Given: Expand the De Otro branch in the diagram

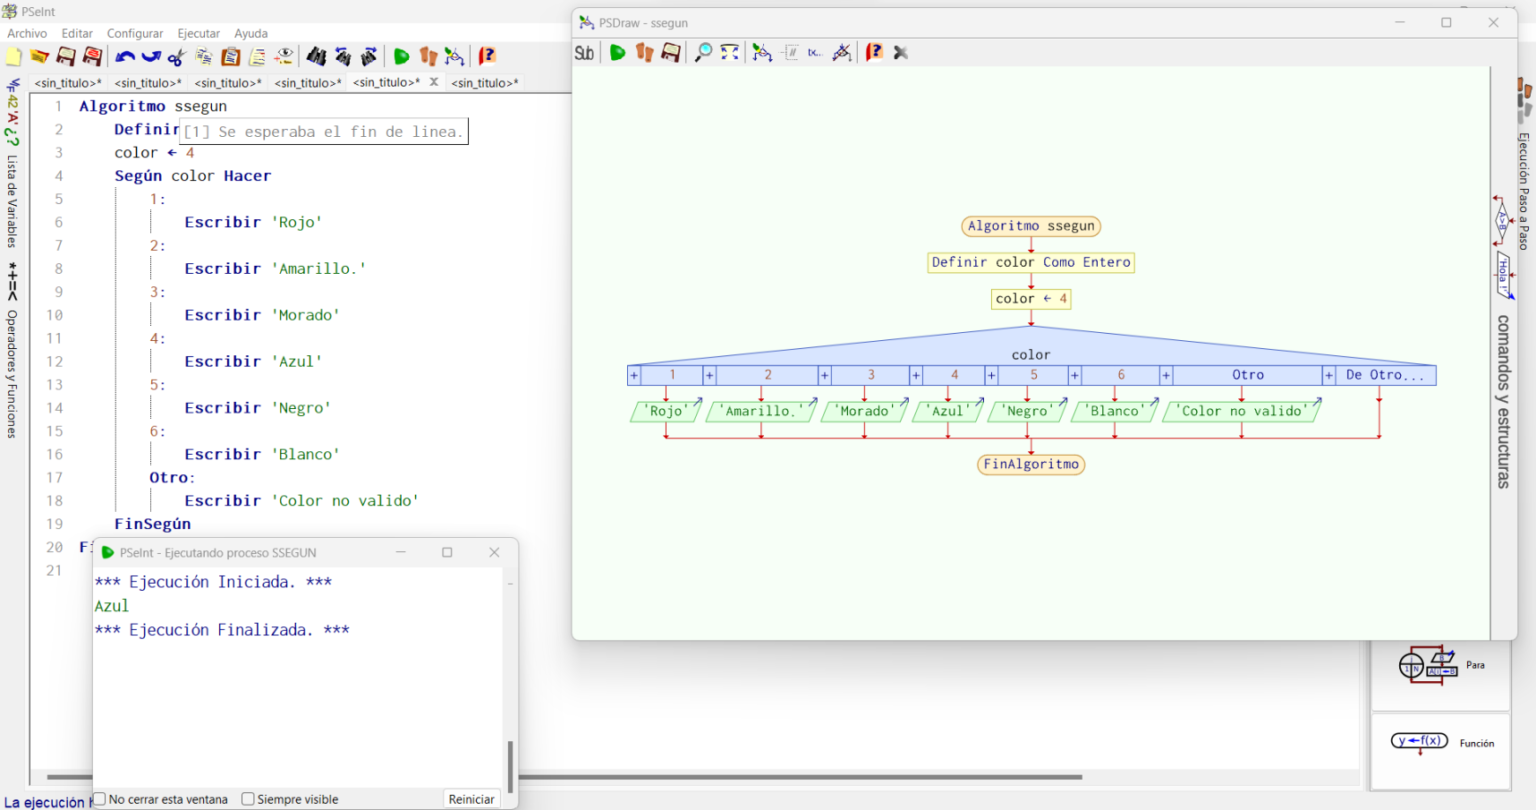Looking at the screenshot, I should click(x=1330, y=374).
